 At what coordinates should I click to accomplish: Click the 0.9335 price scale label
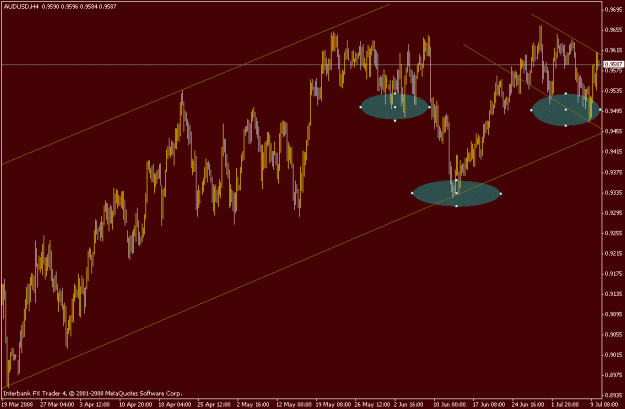pos(614,192)
